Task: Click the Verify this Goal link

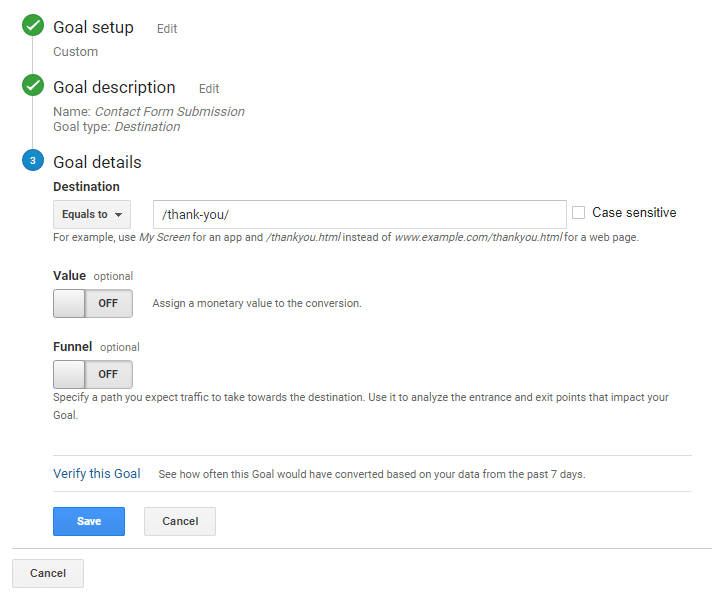Action: (x=97, y=474)
